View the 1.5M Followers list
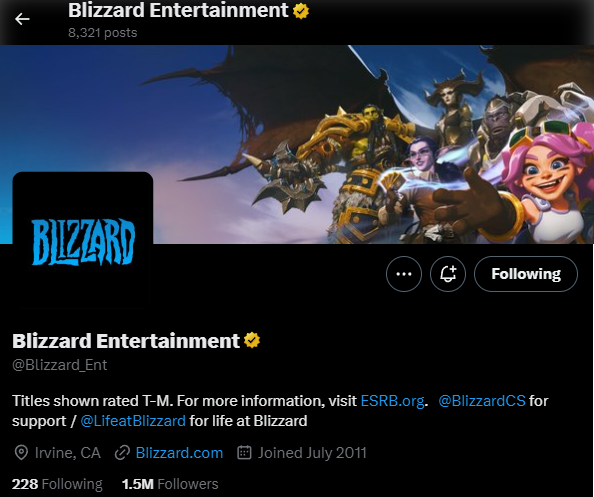Screen dimensions: 594x497 (x=170, y=484)
